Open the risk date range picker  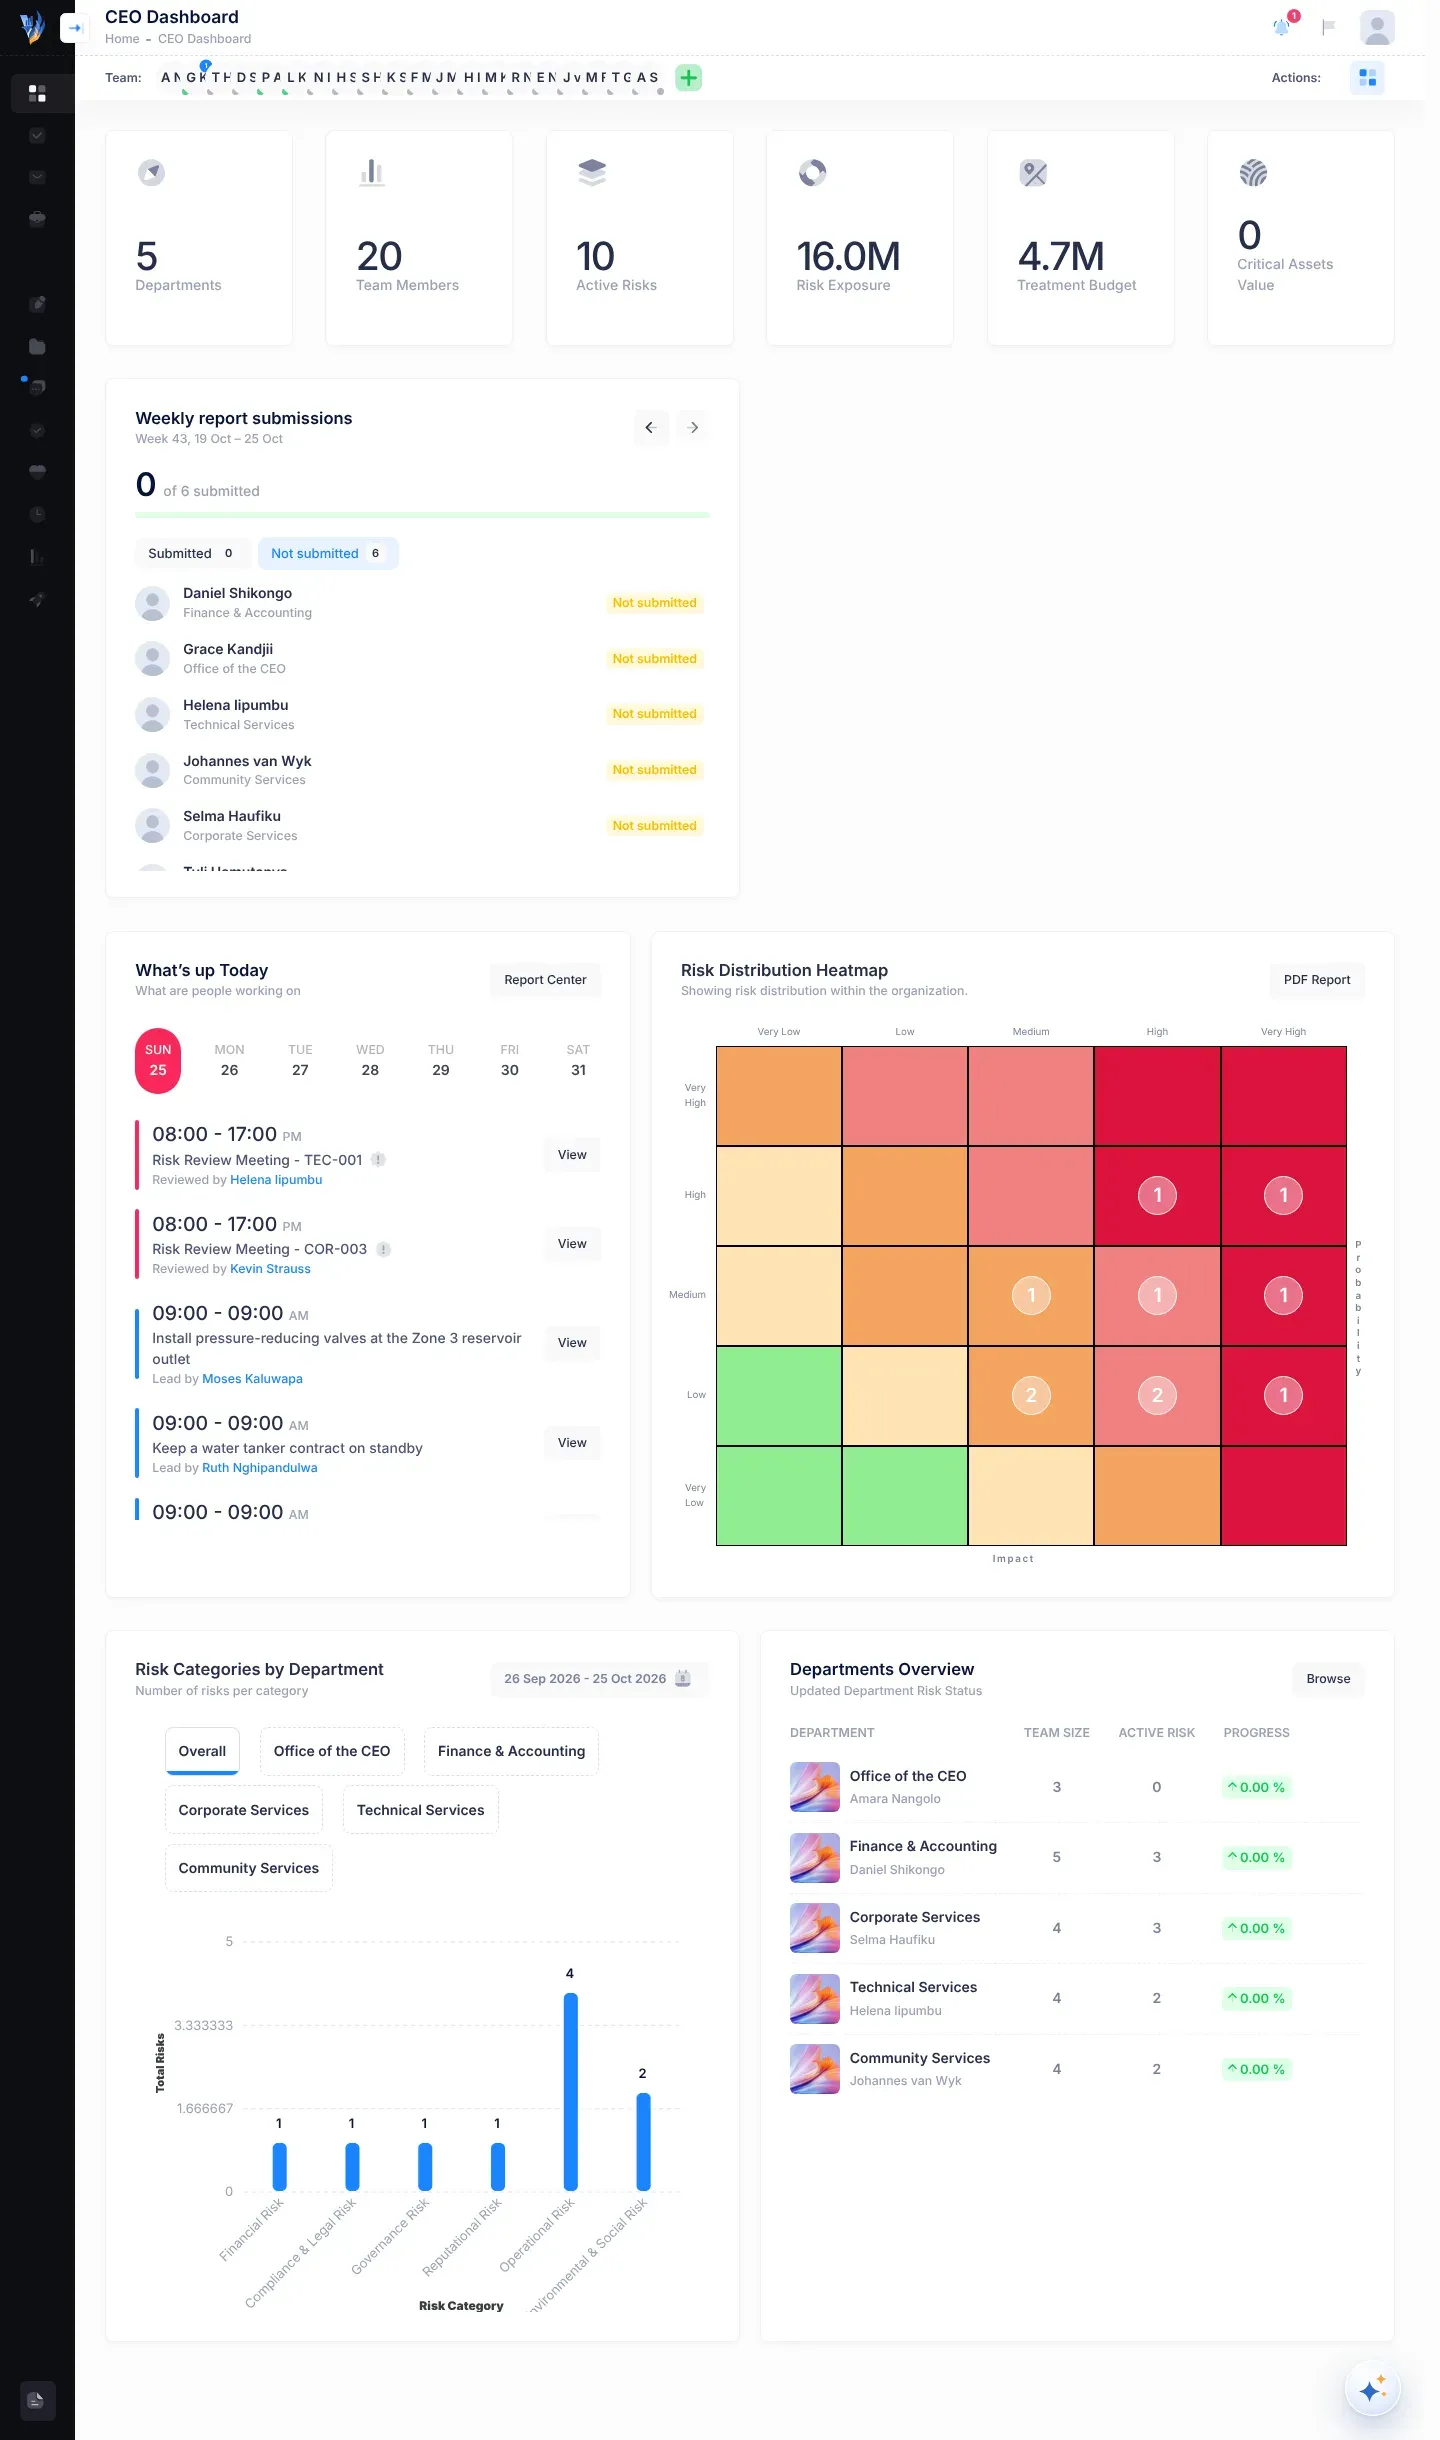click(598, 1678)
